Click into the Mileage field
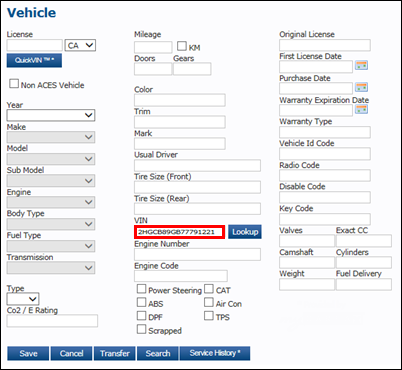402x370 pixels. click(x=153, y=47)
